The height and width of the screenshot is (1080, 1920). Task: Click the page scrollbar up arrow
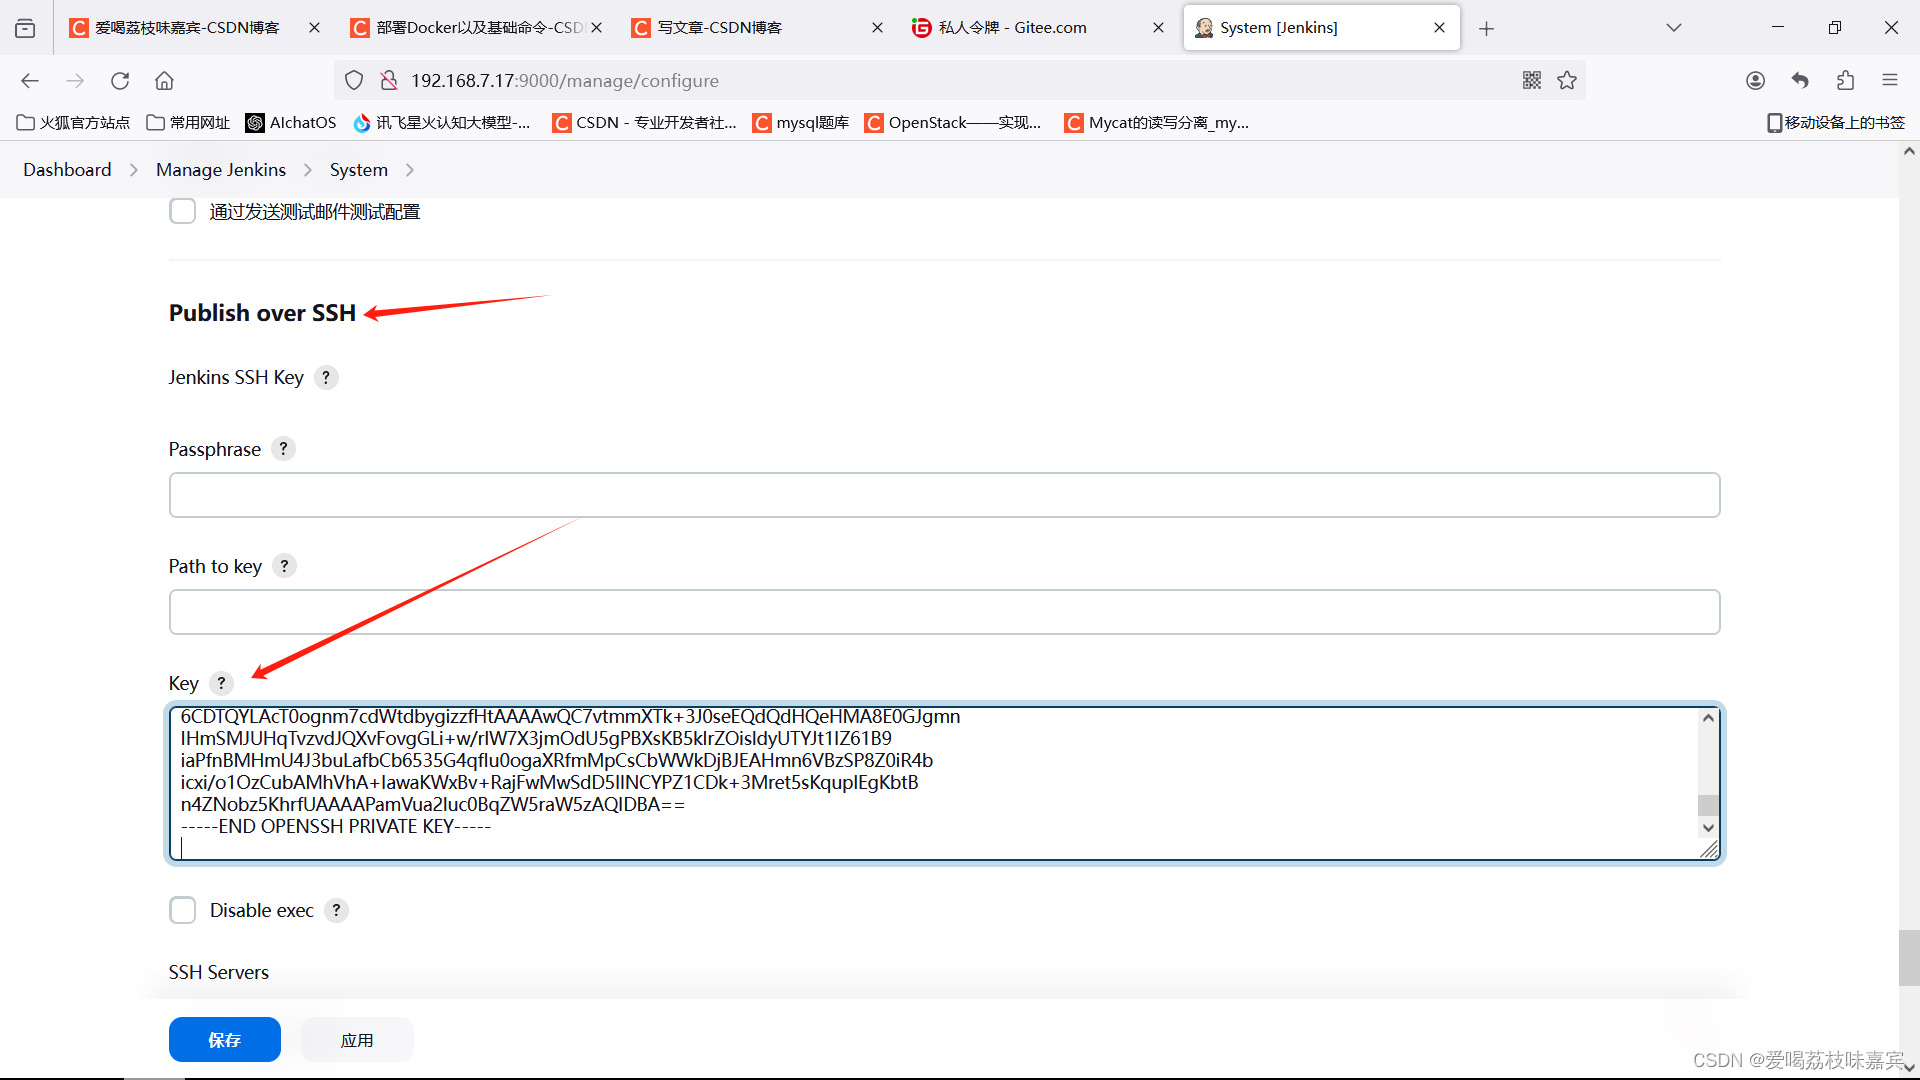pos(1909,152)
